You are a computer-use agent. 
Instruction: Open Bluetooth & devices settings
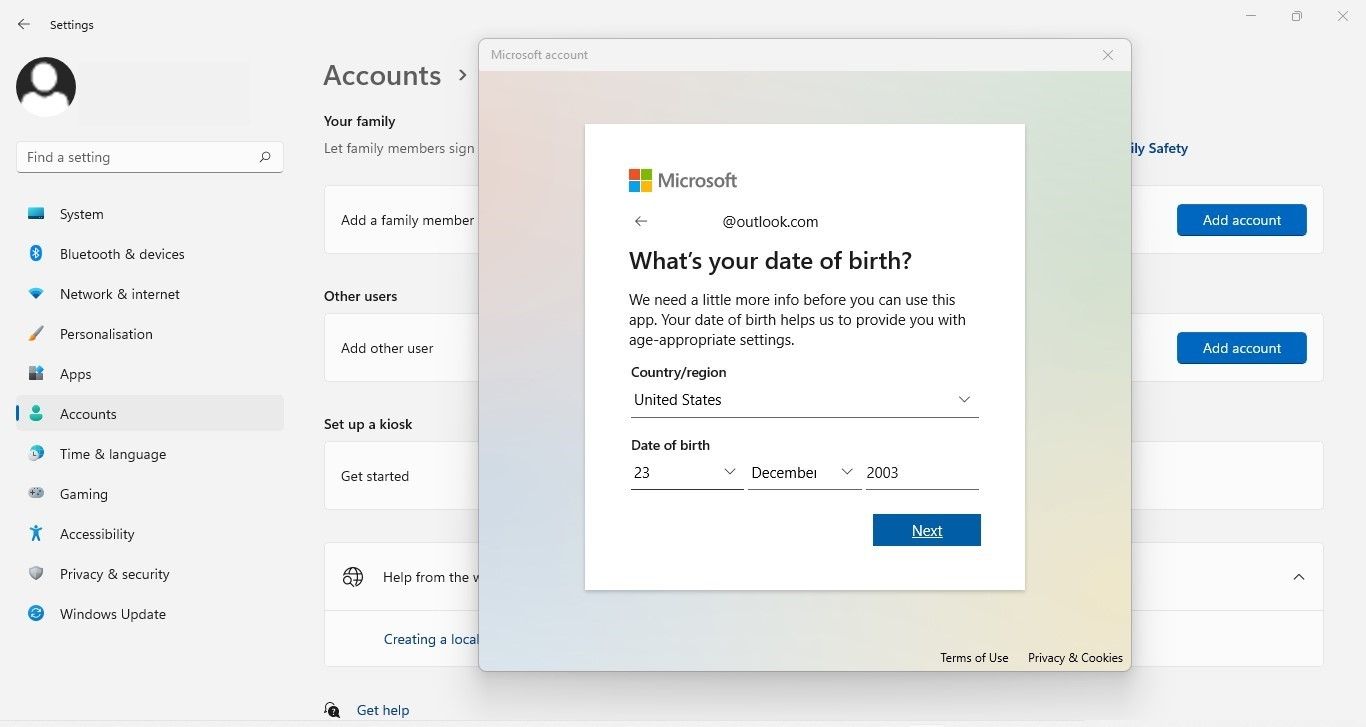(150, 254)
